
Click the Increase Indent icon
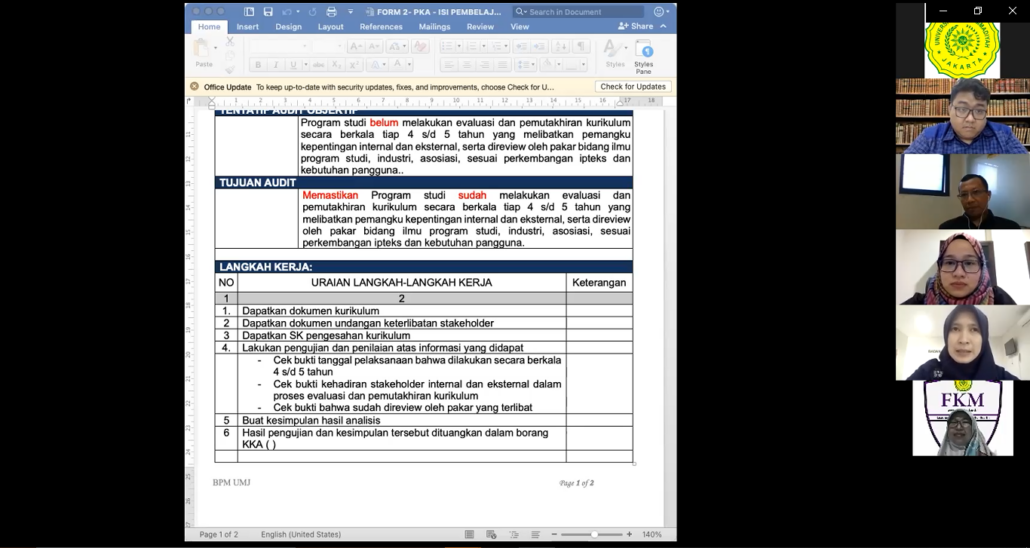[540, 47]
